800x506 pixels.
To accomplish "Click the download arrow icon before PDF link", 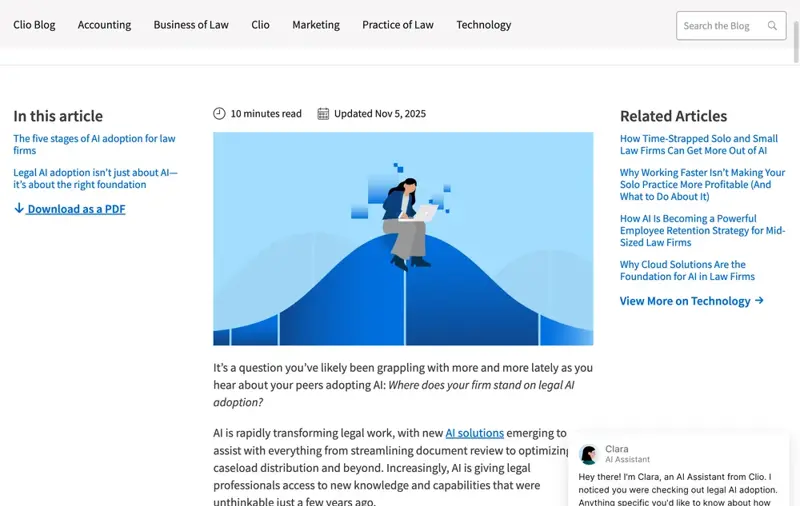I will (x=19, y=208).
